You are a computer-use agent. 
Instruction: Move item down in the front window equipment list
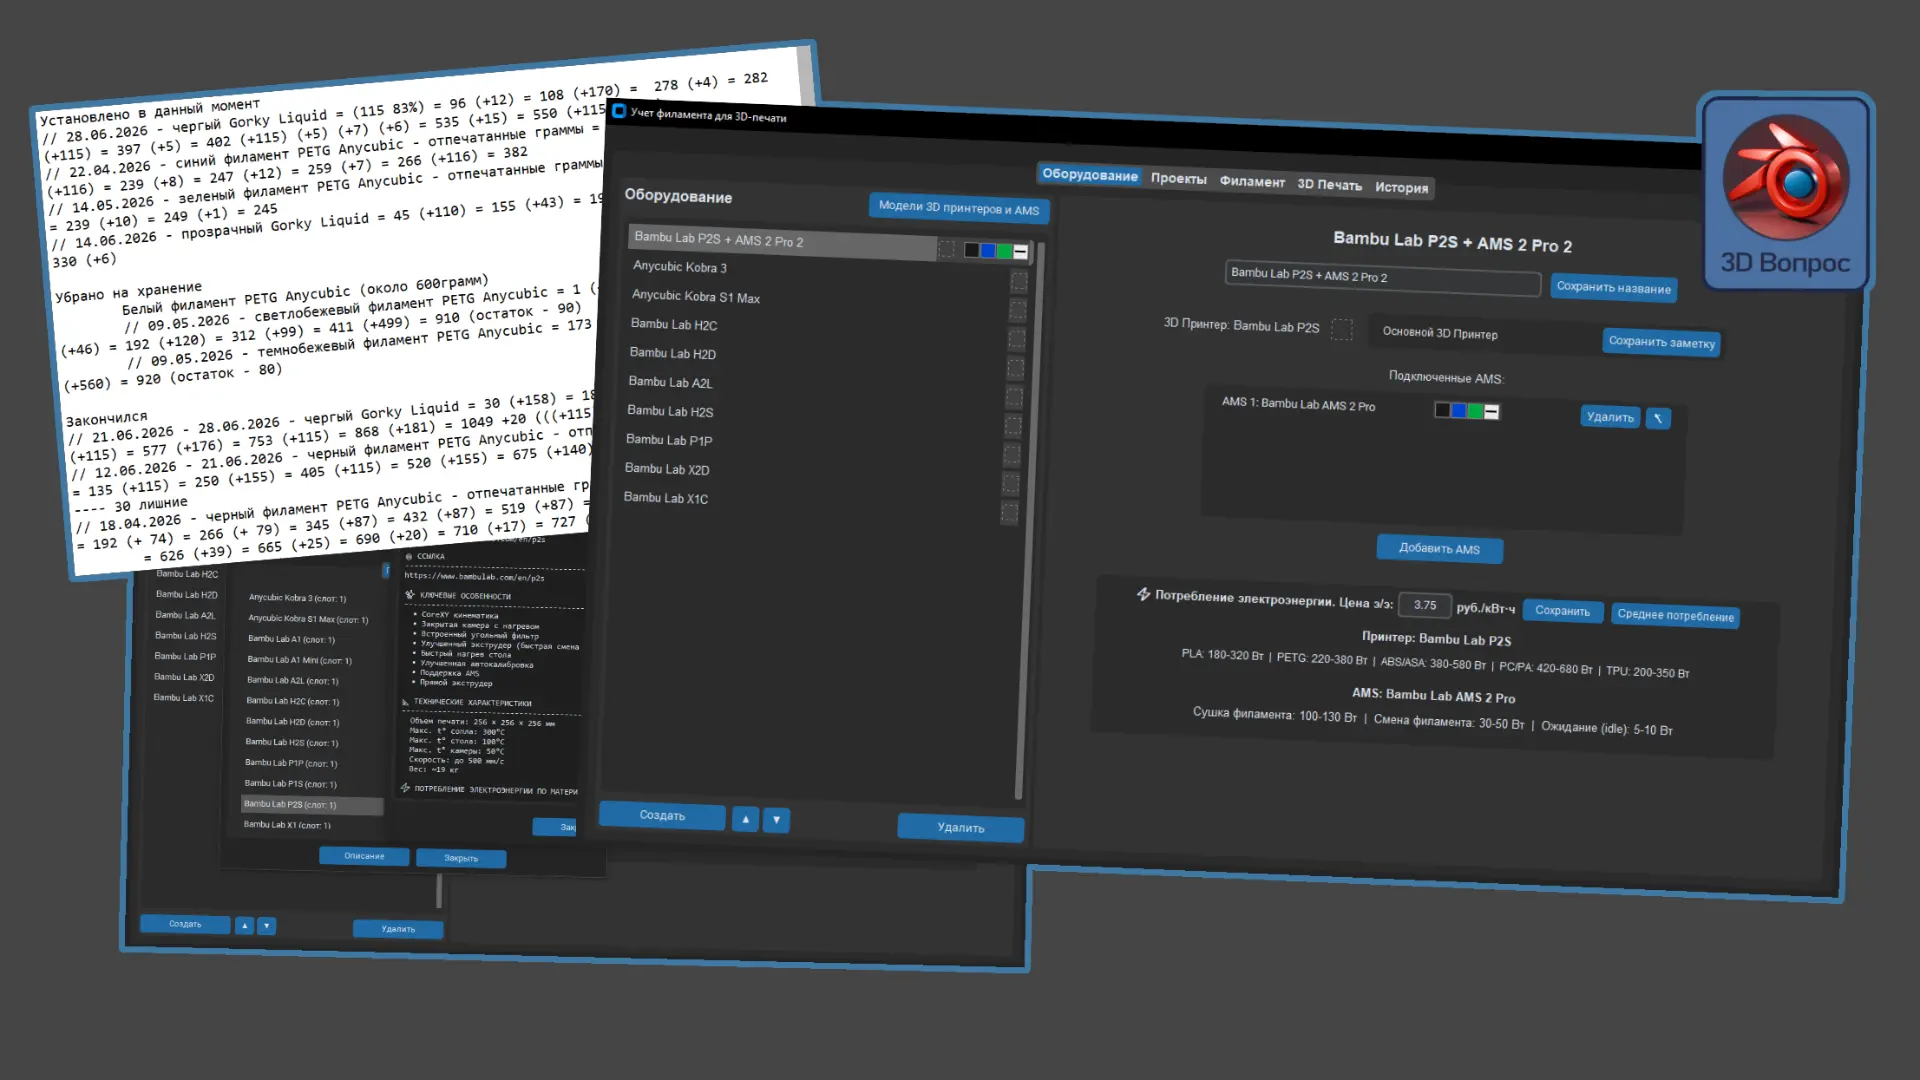coord(776,820)
